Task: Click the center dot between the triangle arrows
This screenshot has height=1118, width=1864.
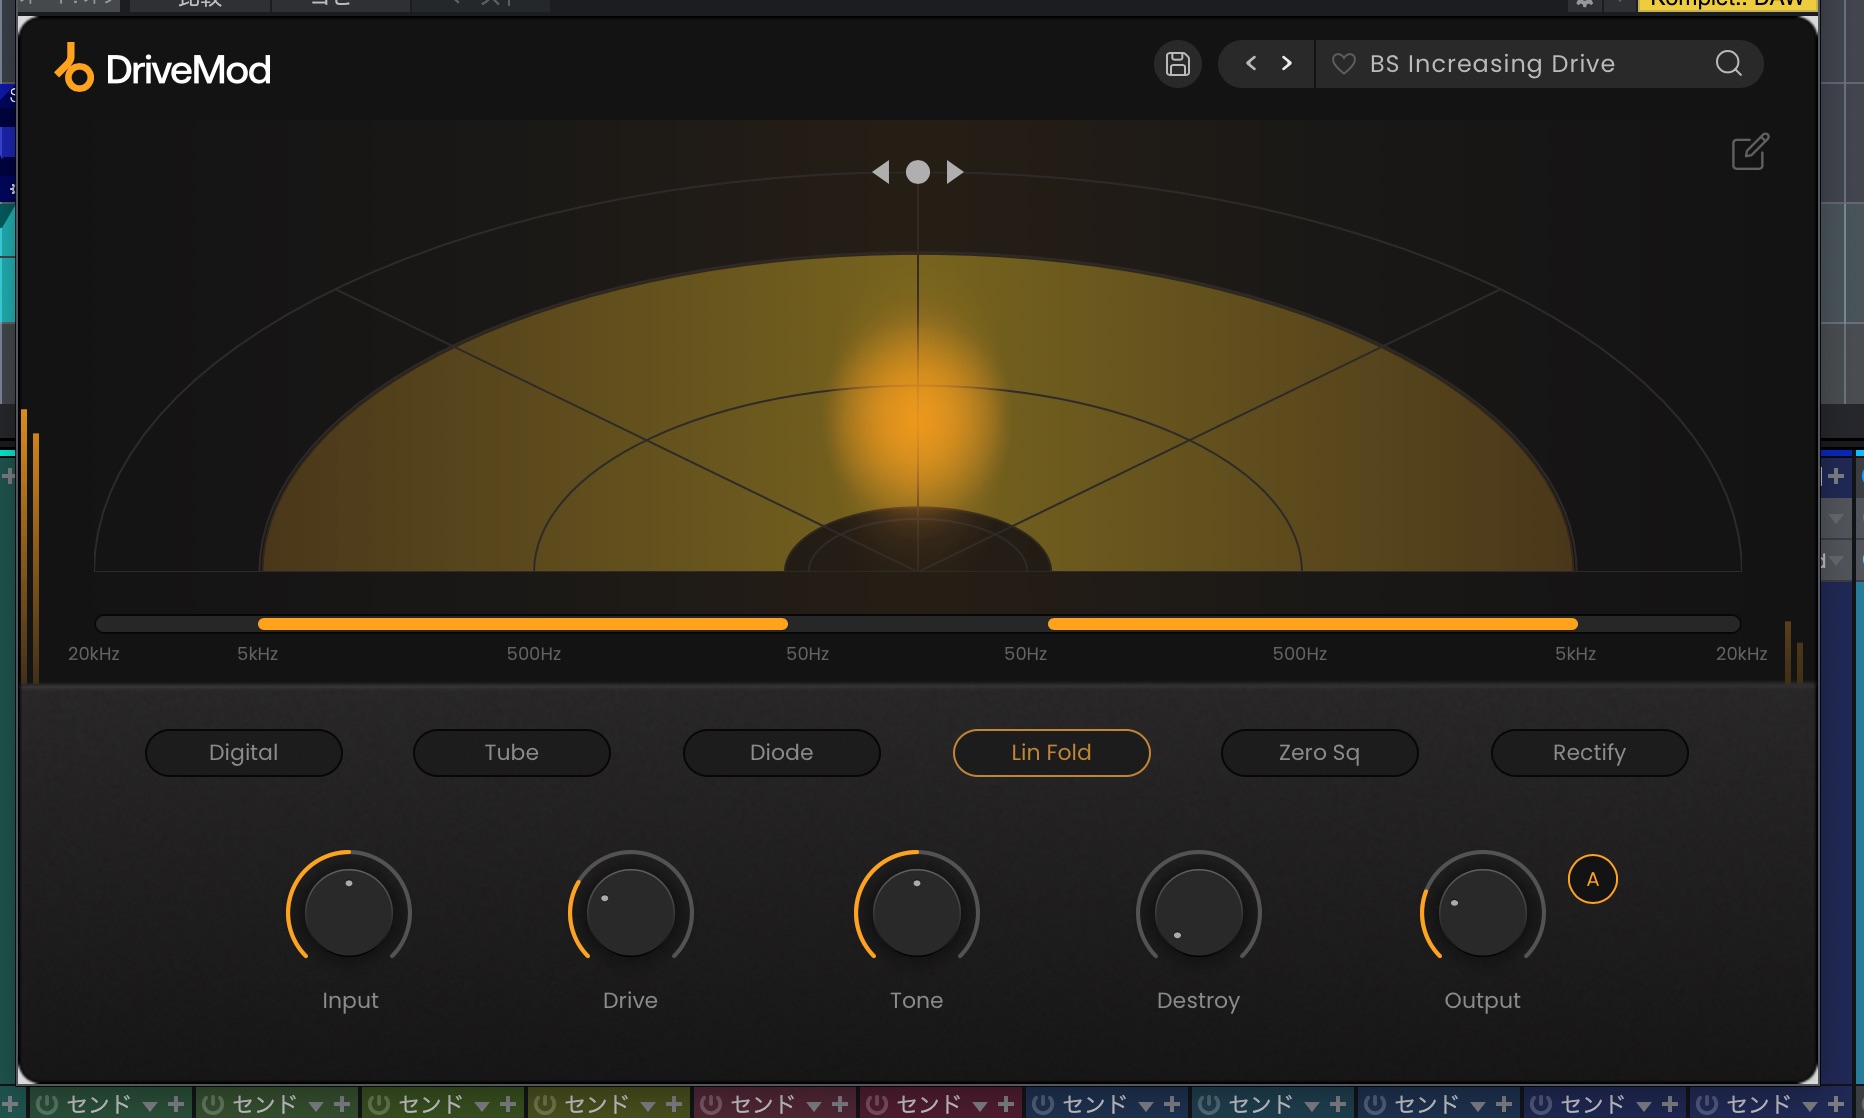Action: (917, 172)
